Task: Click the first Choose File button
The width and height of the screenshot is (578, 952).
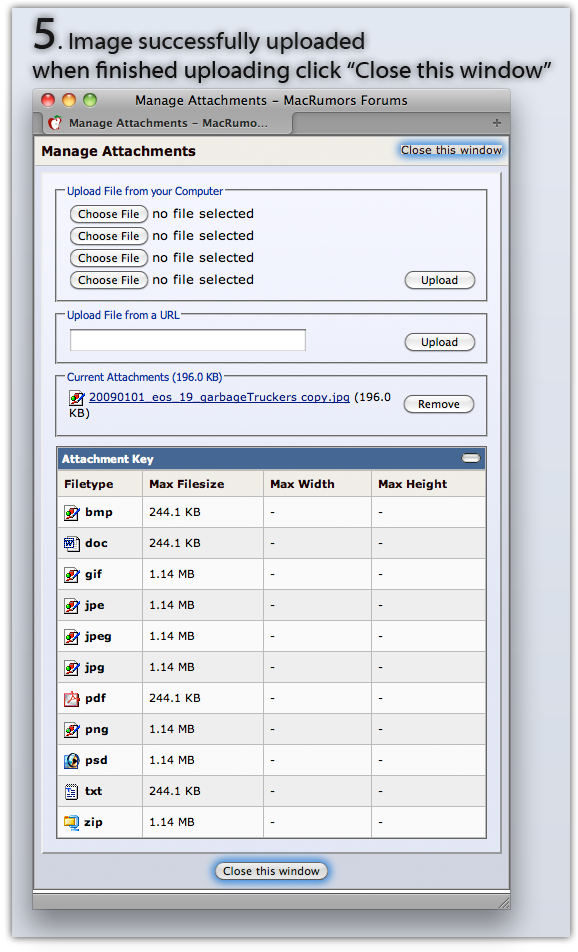Action: (109, 214)
